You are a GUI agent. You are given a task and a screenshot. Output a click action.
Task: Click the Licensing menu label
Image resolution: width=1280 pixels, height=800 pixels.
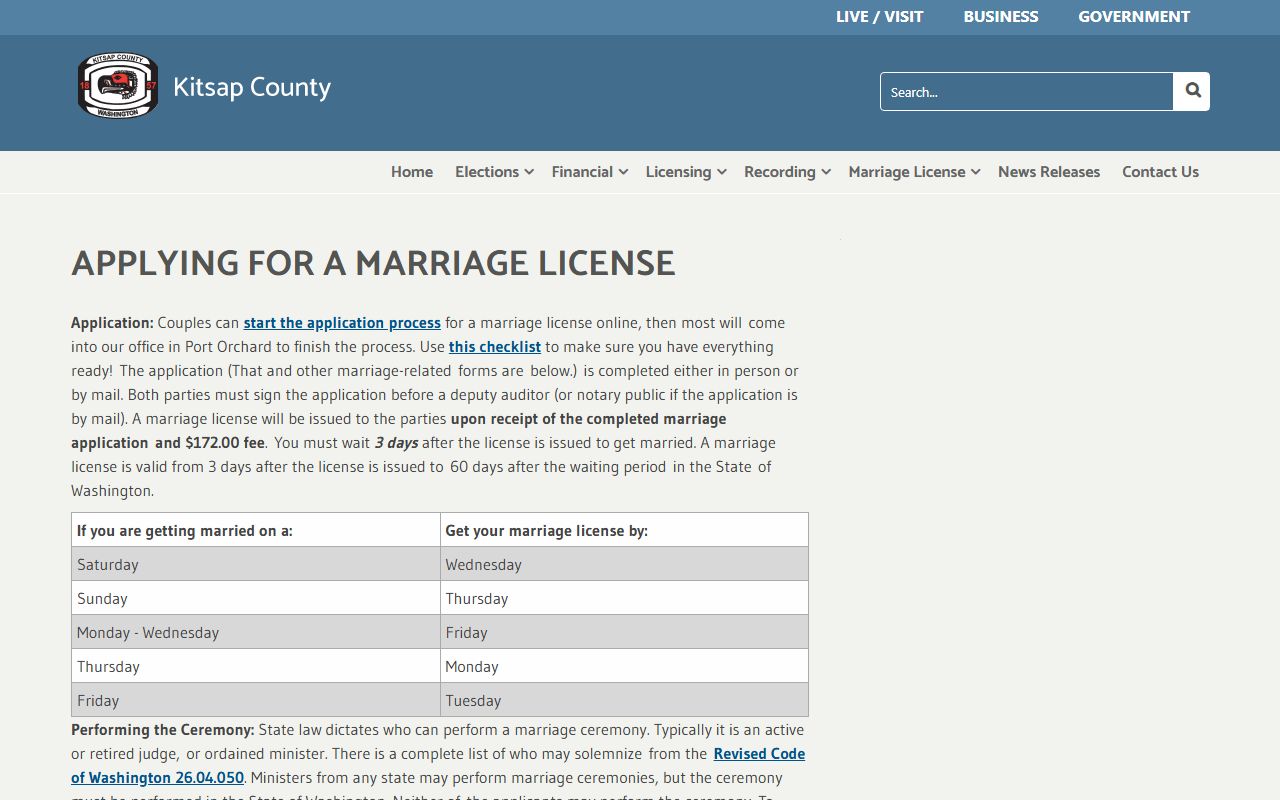(678, 172)
